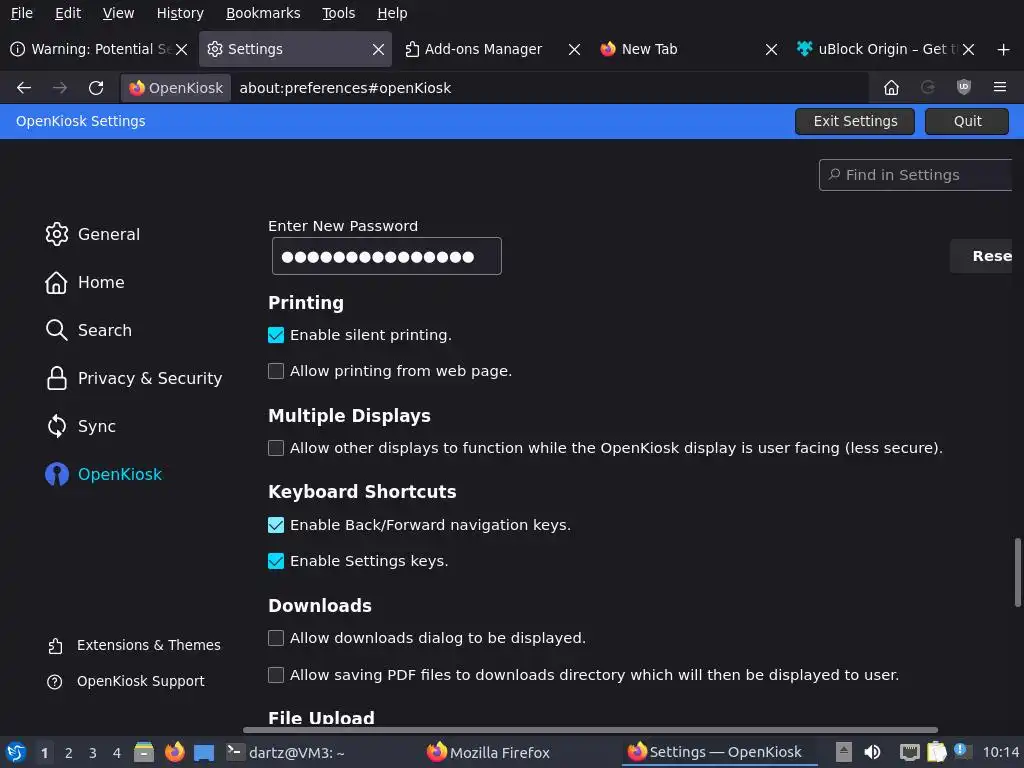Screen dimensions: 1024x768
Task: Toggle Enable Back/Forward navigation keys
Action: click(276, 525)
